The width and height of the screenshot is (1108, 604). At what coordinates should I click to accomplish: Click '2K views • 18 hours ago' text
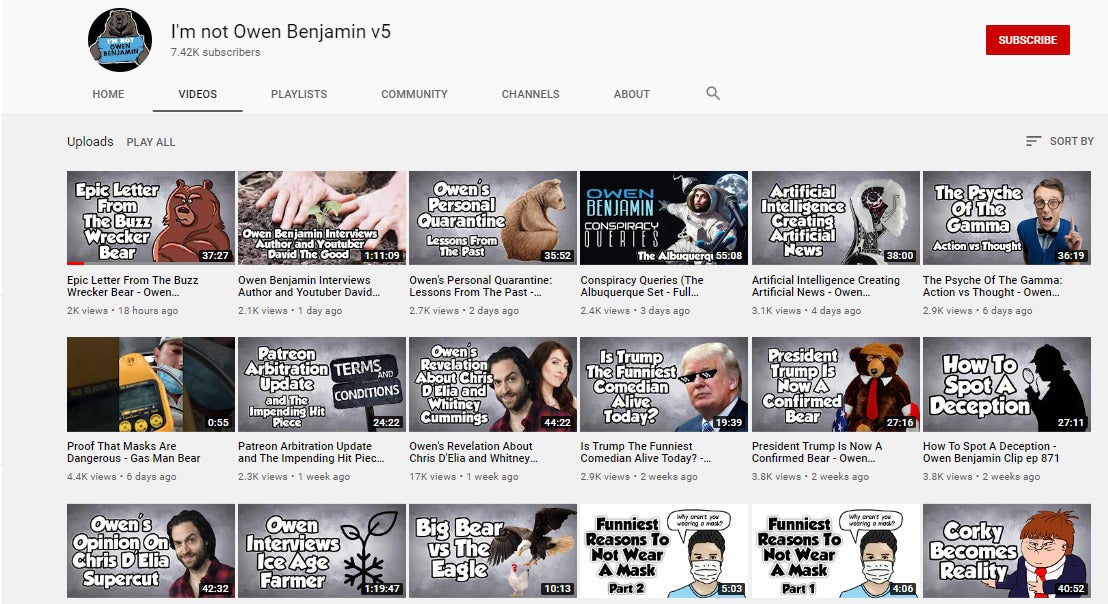point(122,311)
